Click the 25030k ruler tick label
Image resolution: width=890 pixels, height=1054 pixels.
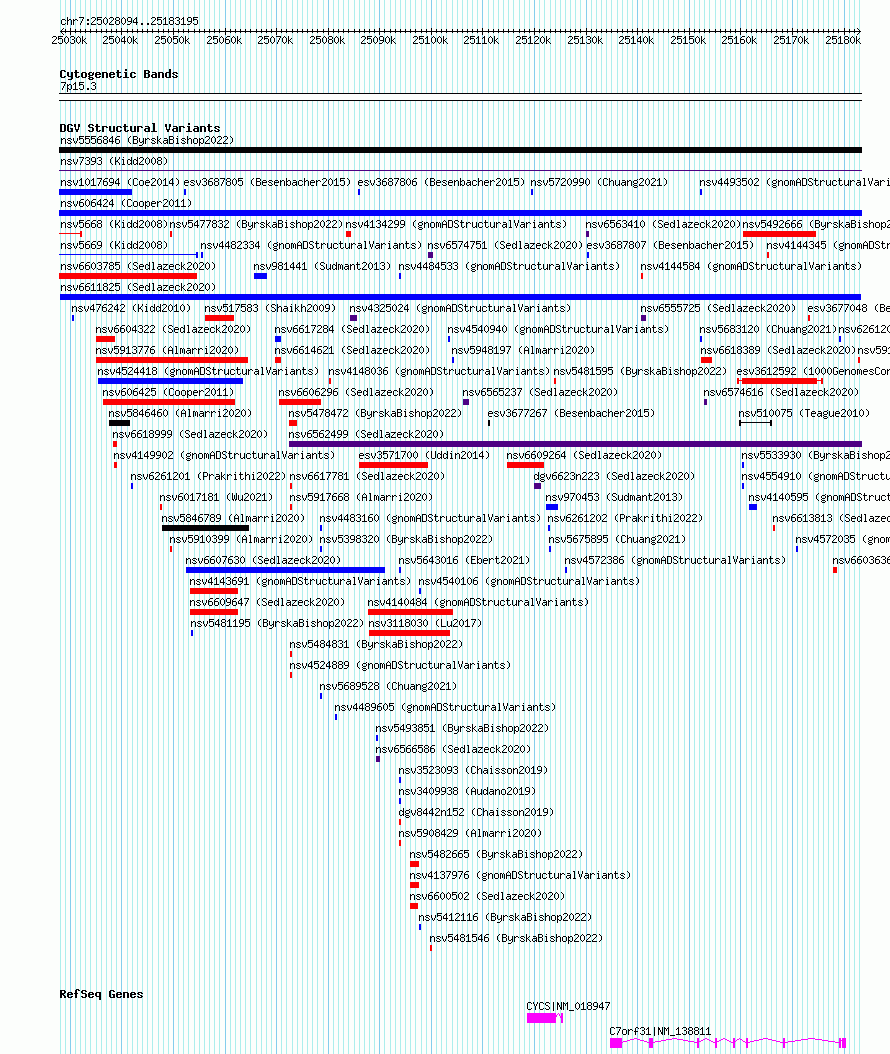69,40
